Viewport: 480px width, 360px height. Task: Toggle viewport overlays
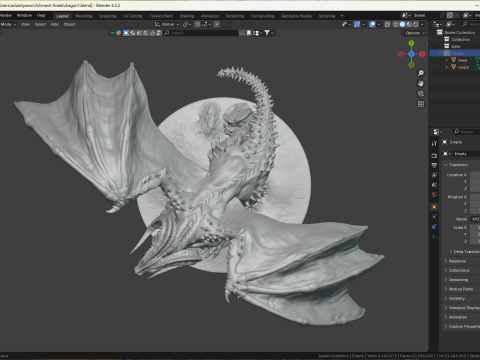pyautogui.click(x=372, y=24)
